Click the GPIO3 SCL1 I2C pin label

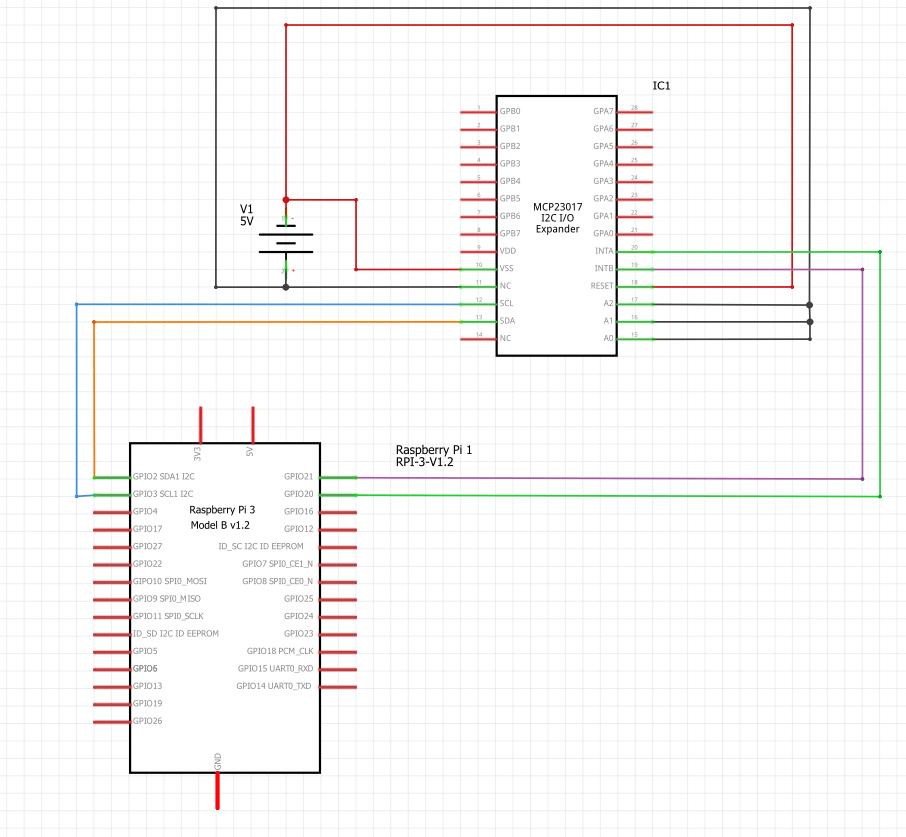(x=163, y=494)
